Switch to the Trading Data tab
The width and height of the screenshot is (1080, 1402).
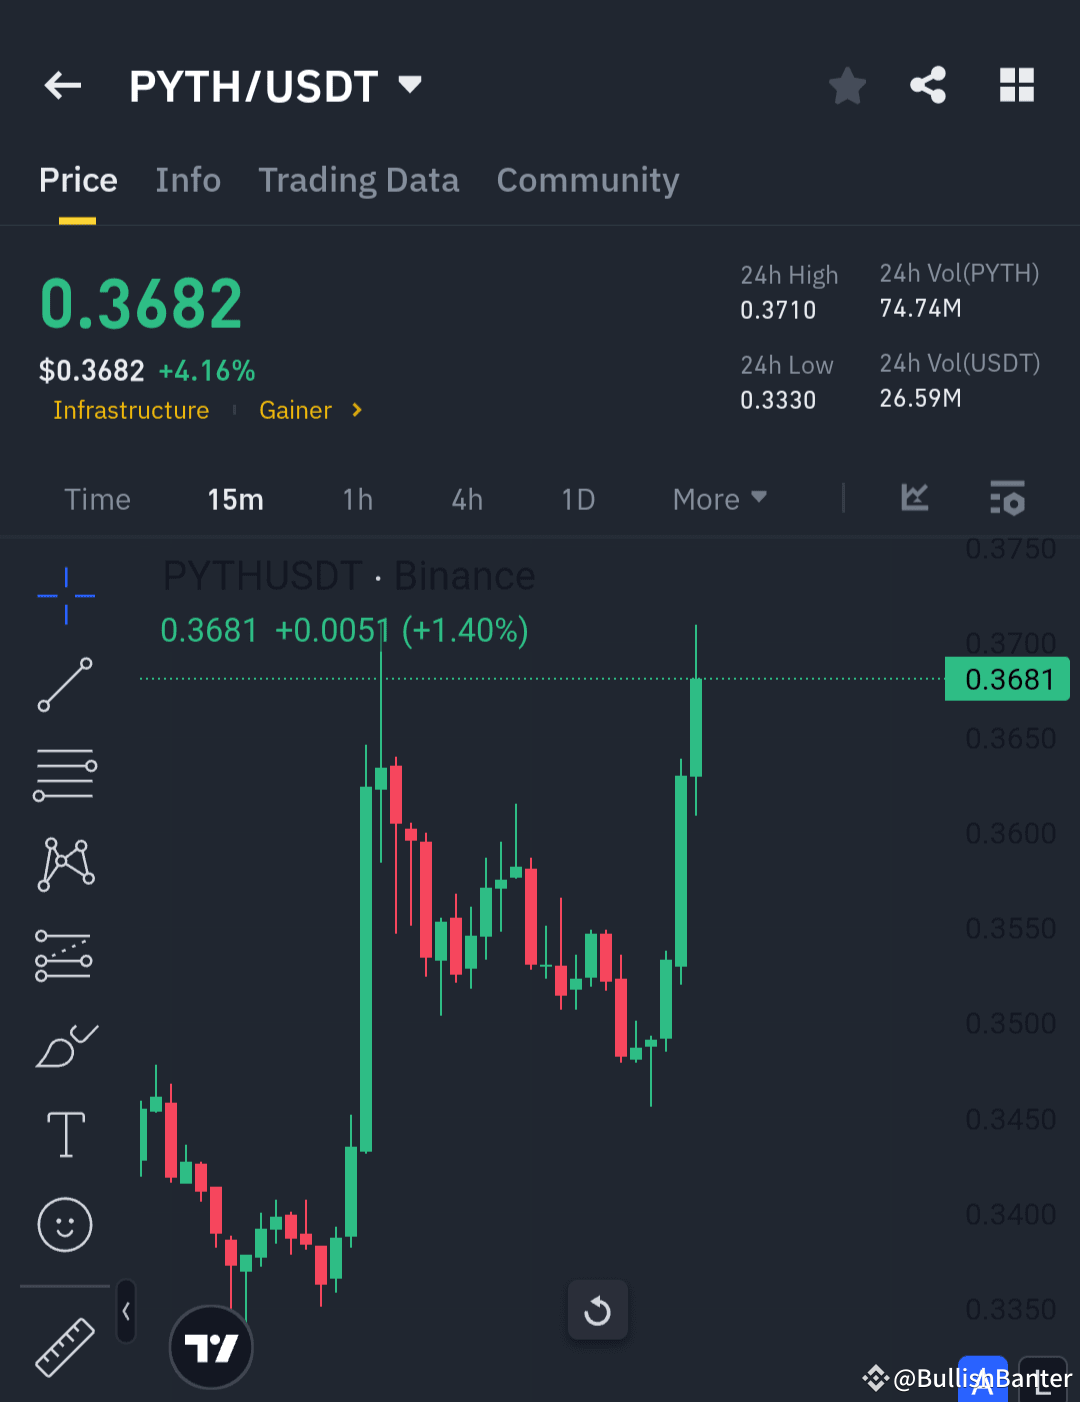tap(359, 180)
